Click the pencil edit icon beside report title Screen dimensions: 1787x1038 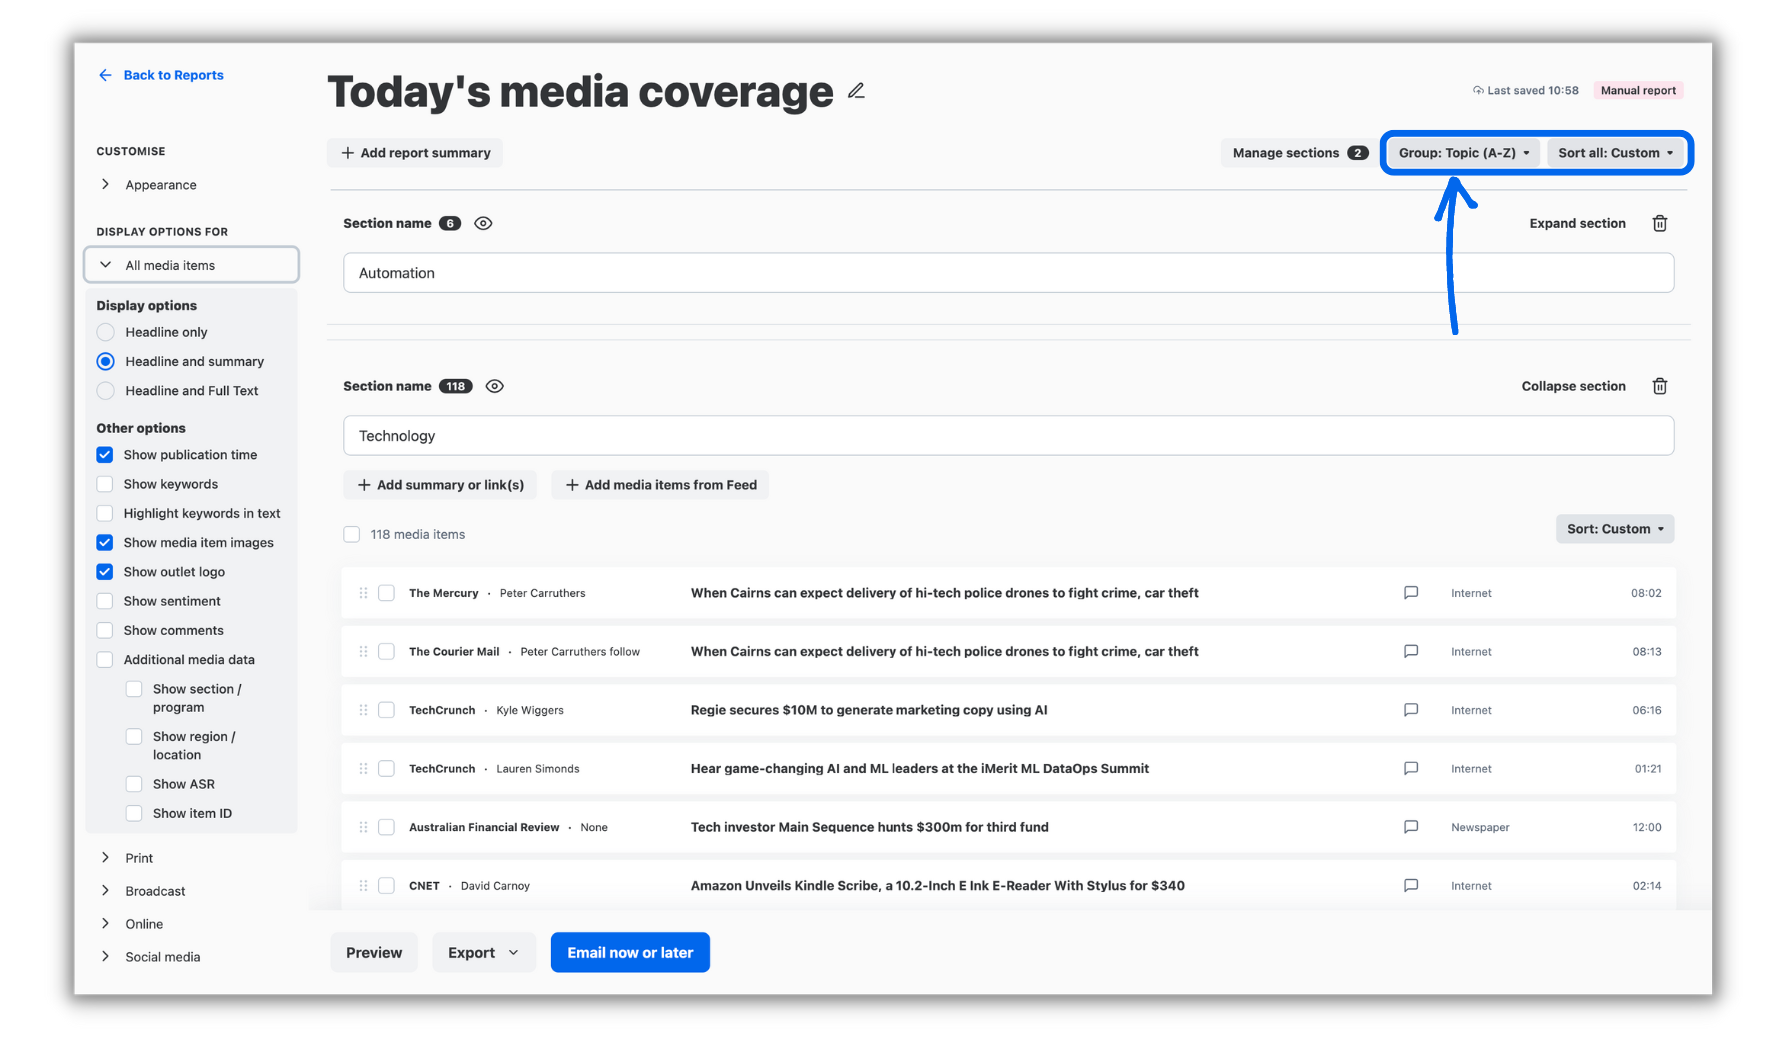coord(856,91)
